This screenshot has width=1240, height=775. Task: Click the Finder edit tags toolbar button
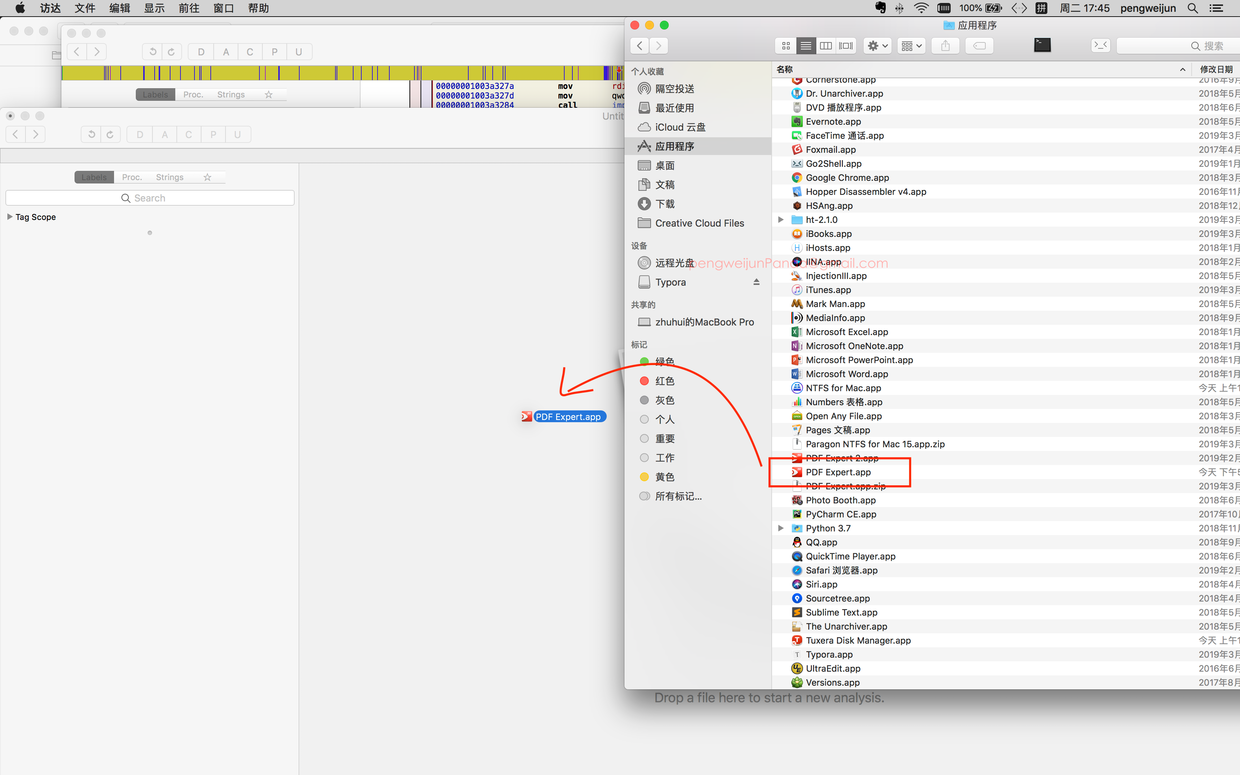(x=980, y=46)
